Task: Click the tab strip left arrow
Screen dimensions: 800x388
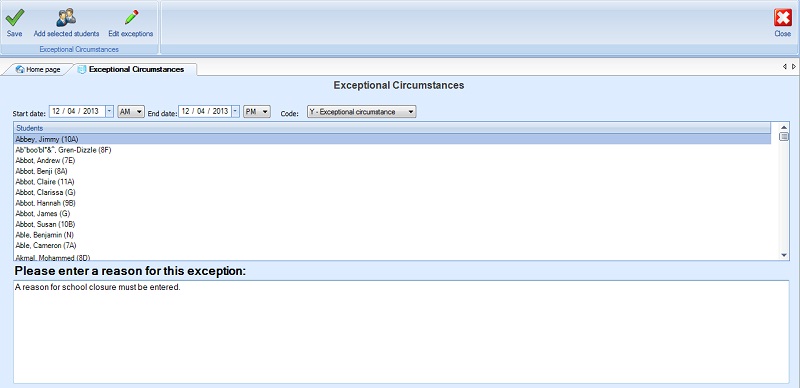Action: pyautogui.click(x=785, y=66)
